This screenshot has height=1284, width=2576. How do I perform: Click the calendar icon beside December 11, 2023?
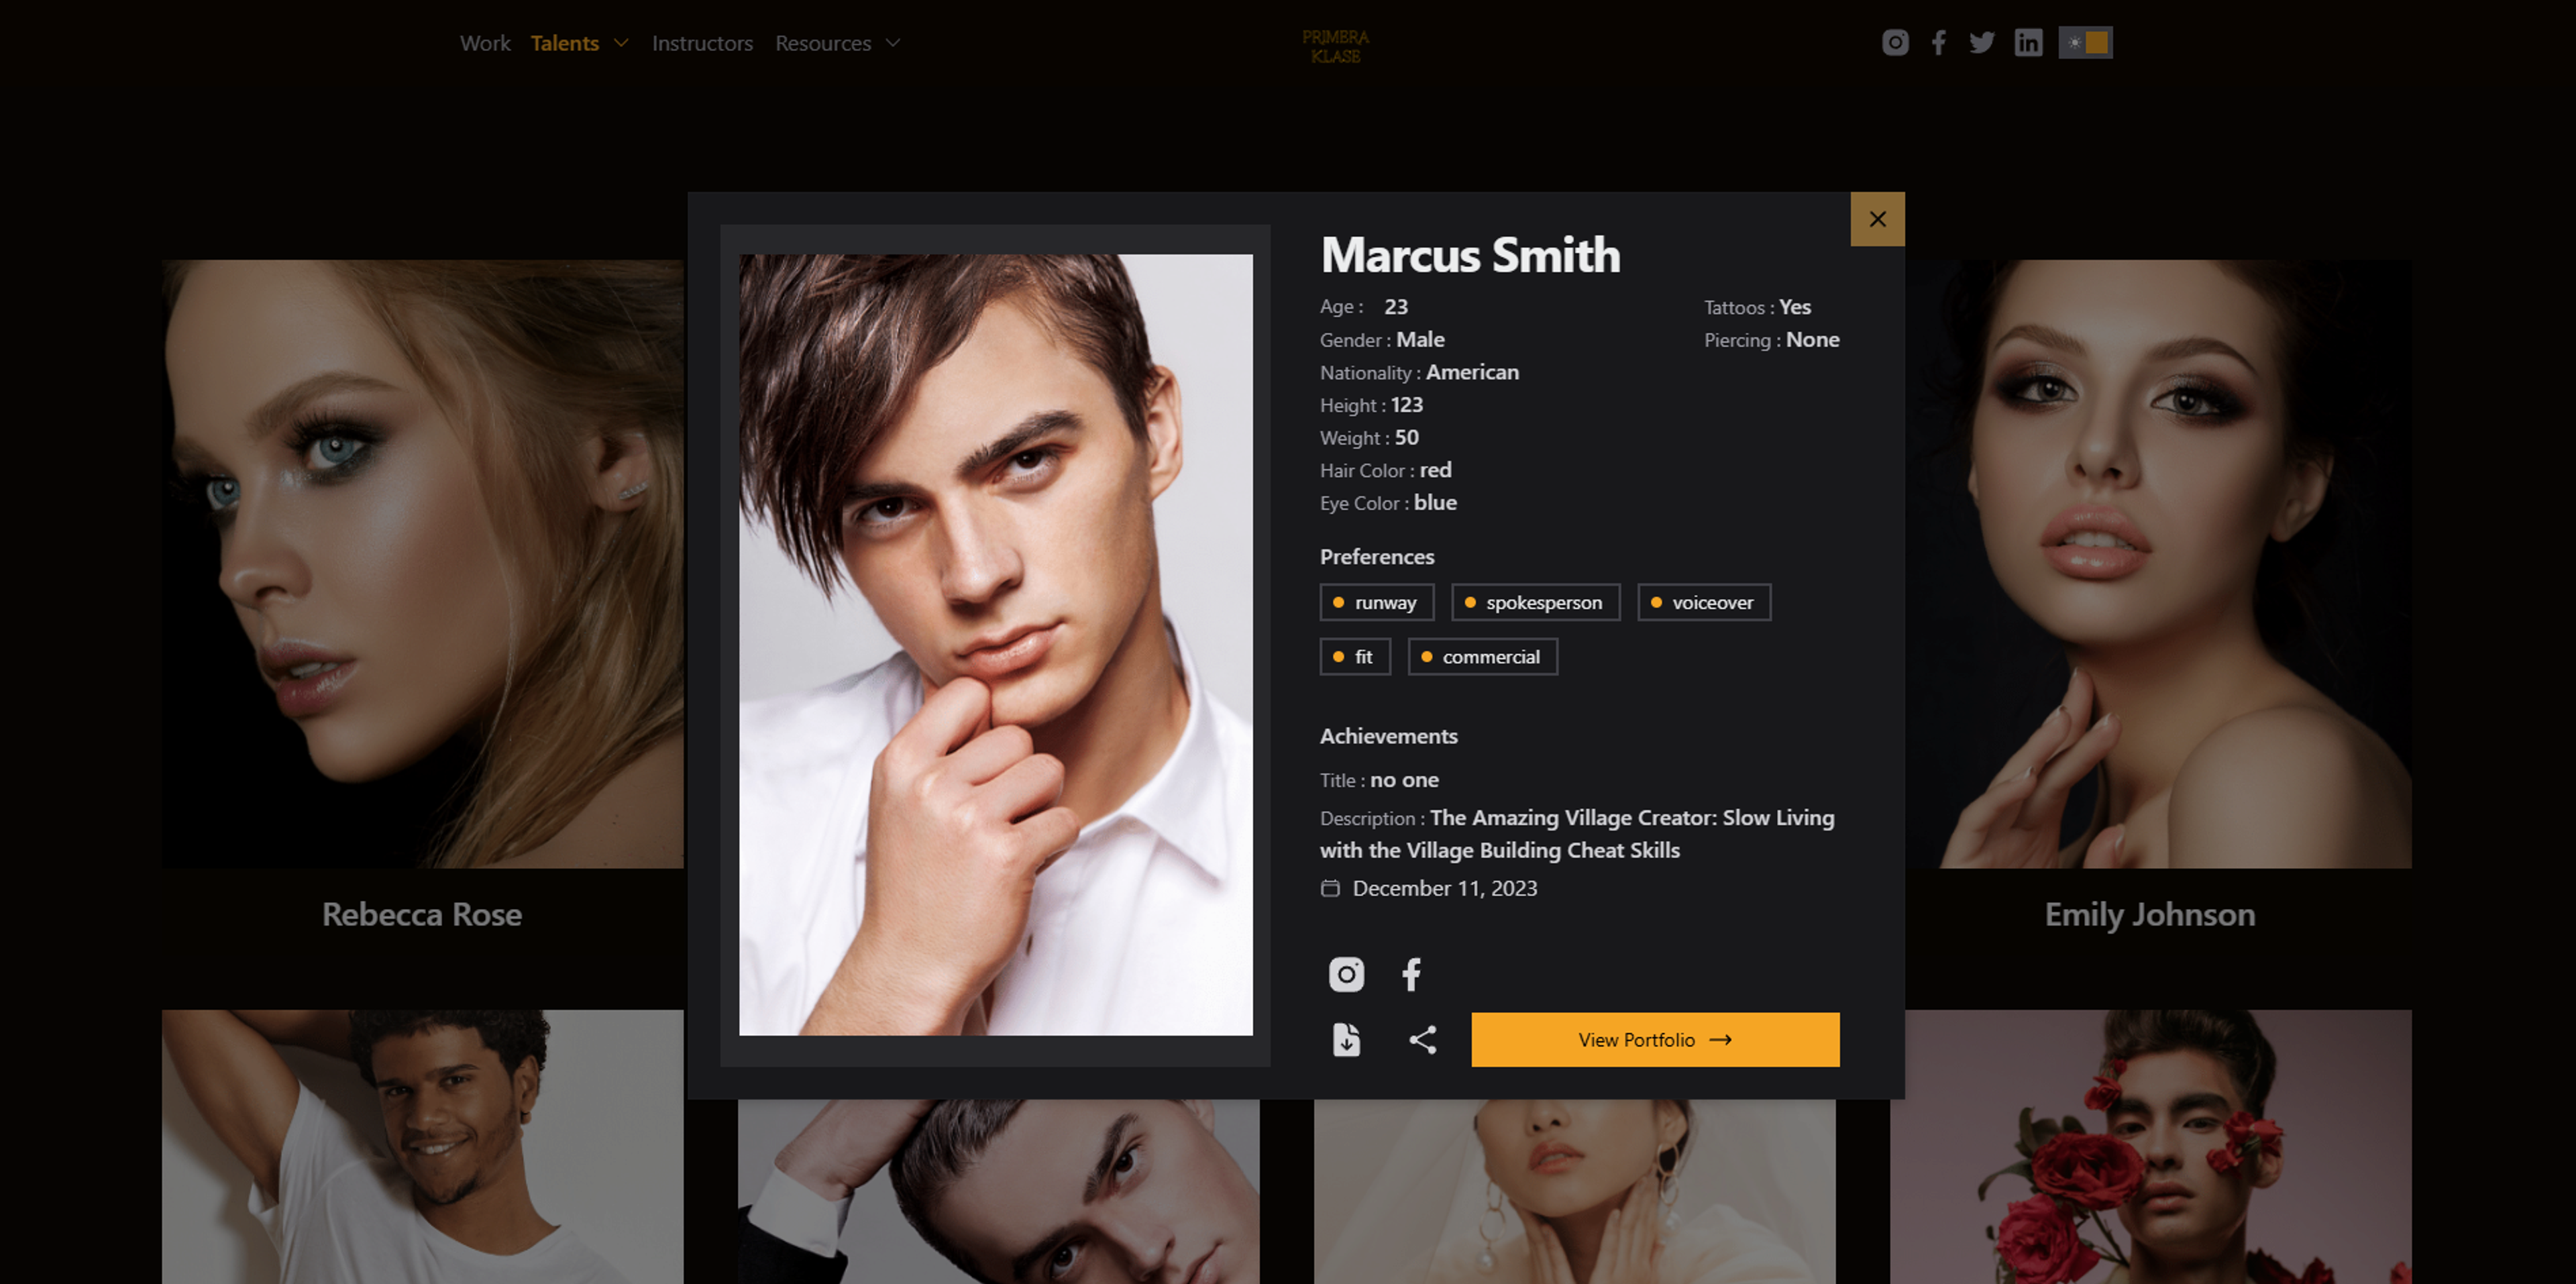point(1329,888)
